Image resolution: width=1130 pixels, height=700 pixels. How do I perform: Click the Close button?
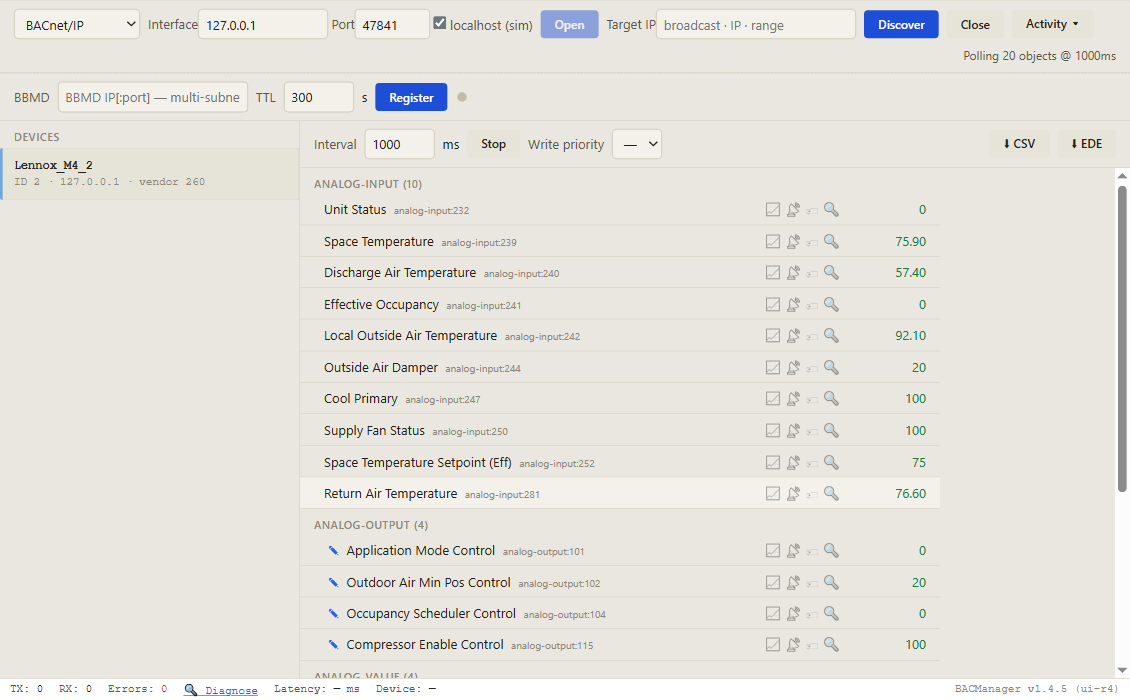(x=975, y=25)
